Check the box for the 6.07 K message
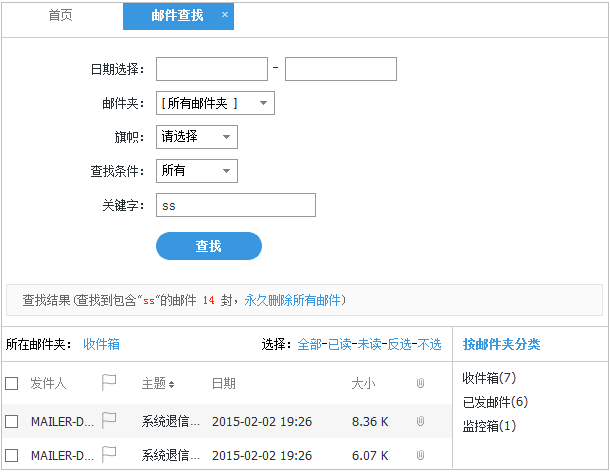The width and height of the screenshot is (610, 472). tap(12, 455)
